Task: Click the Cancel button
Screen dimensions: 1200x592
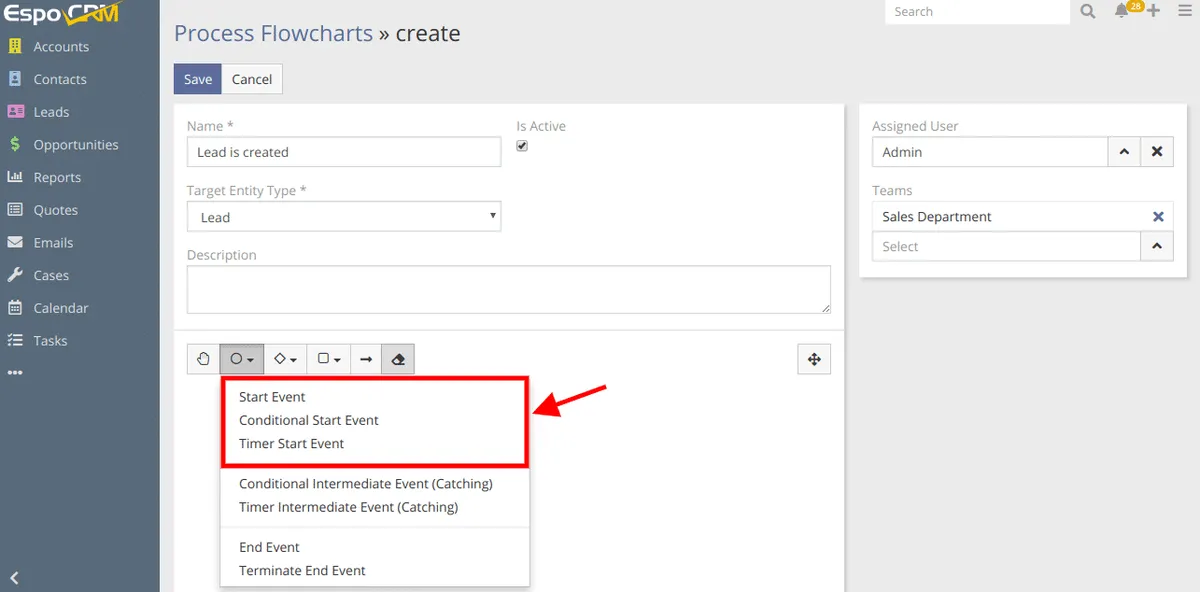Action: pos(252,79)
